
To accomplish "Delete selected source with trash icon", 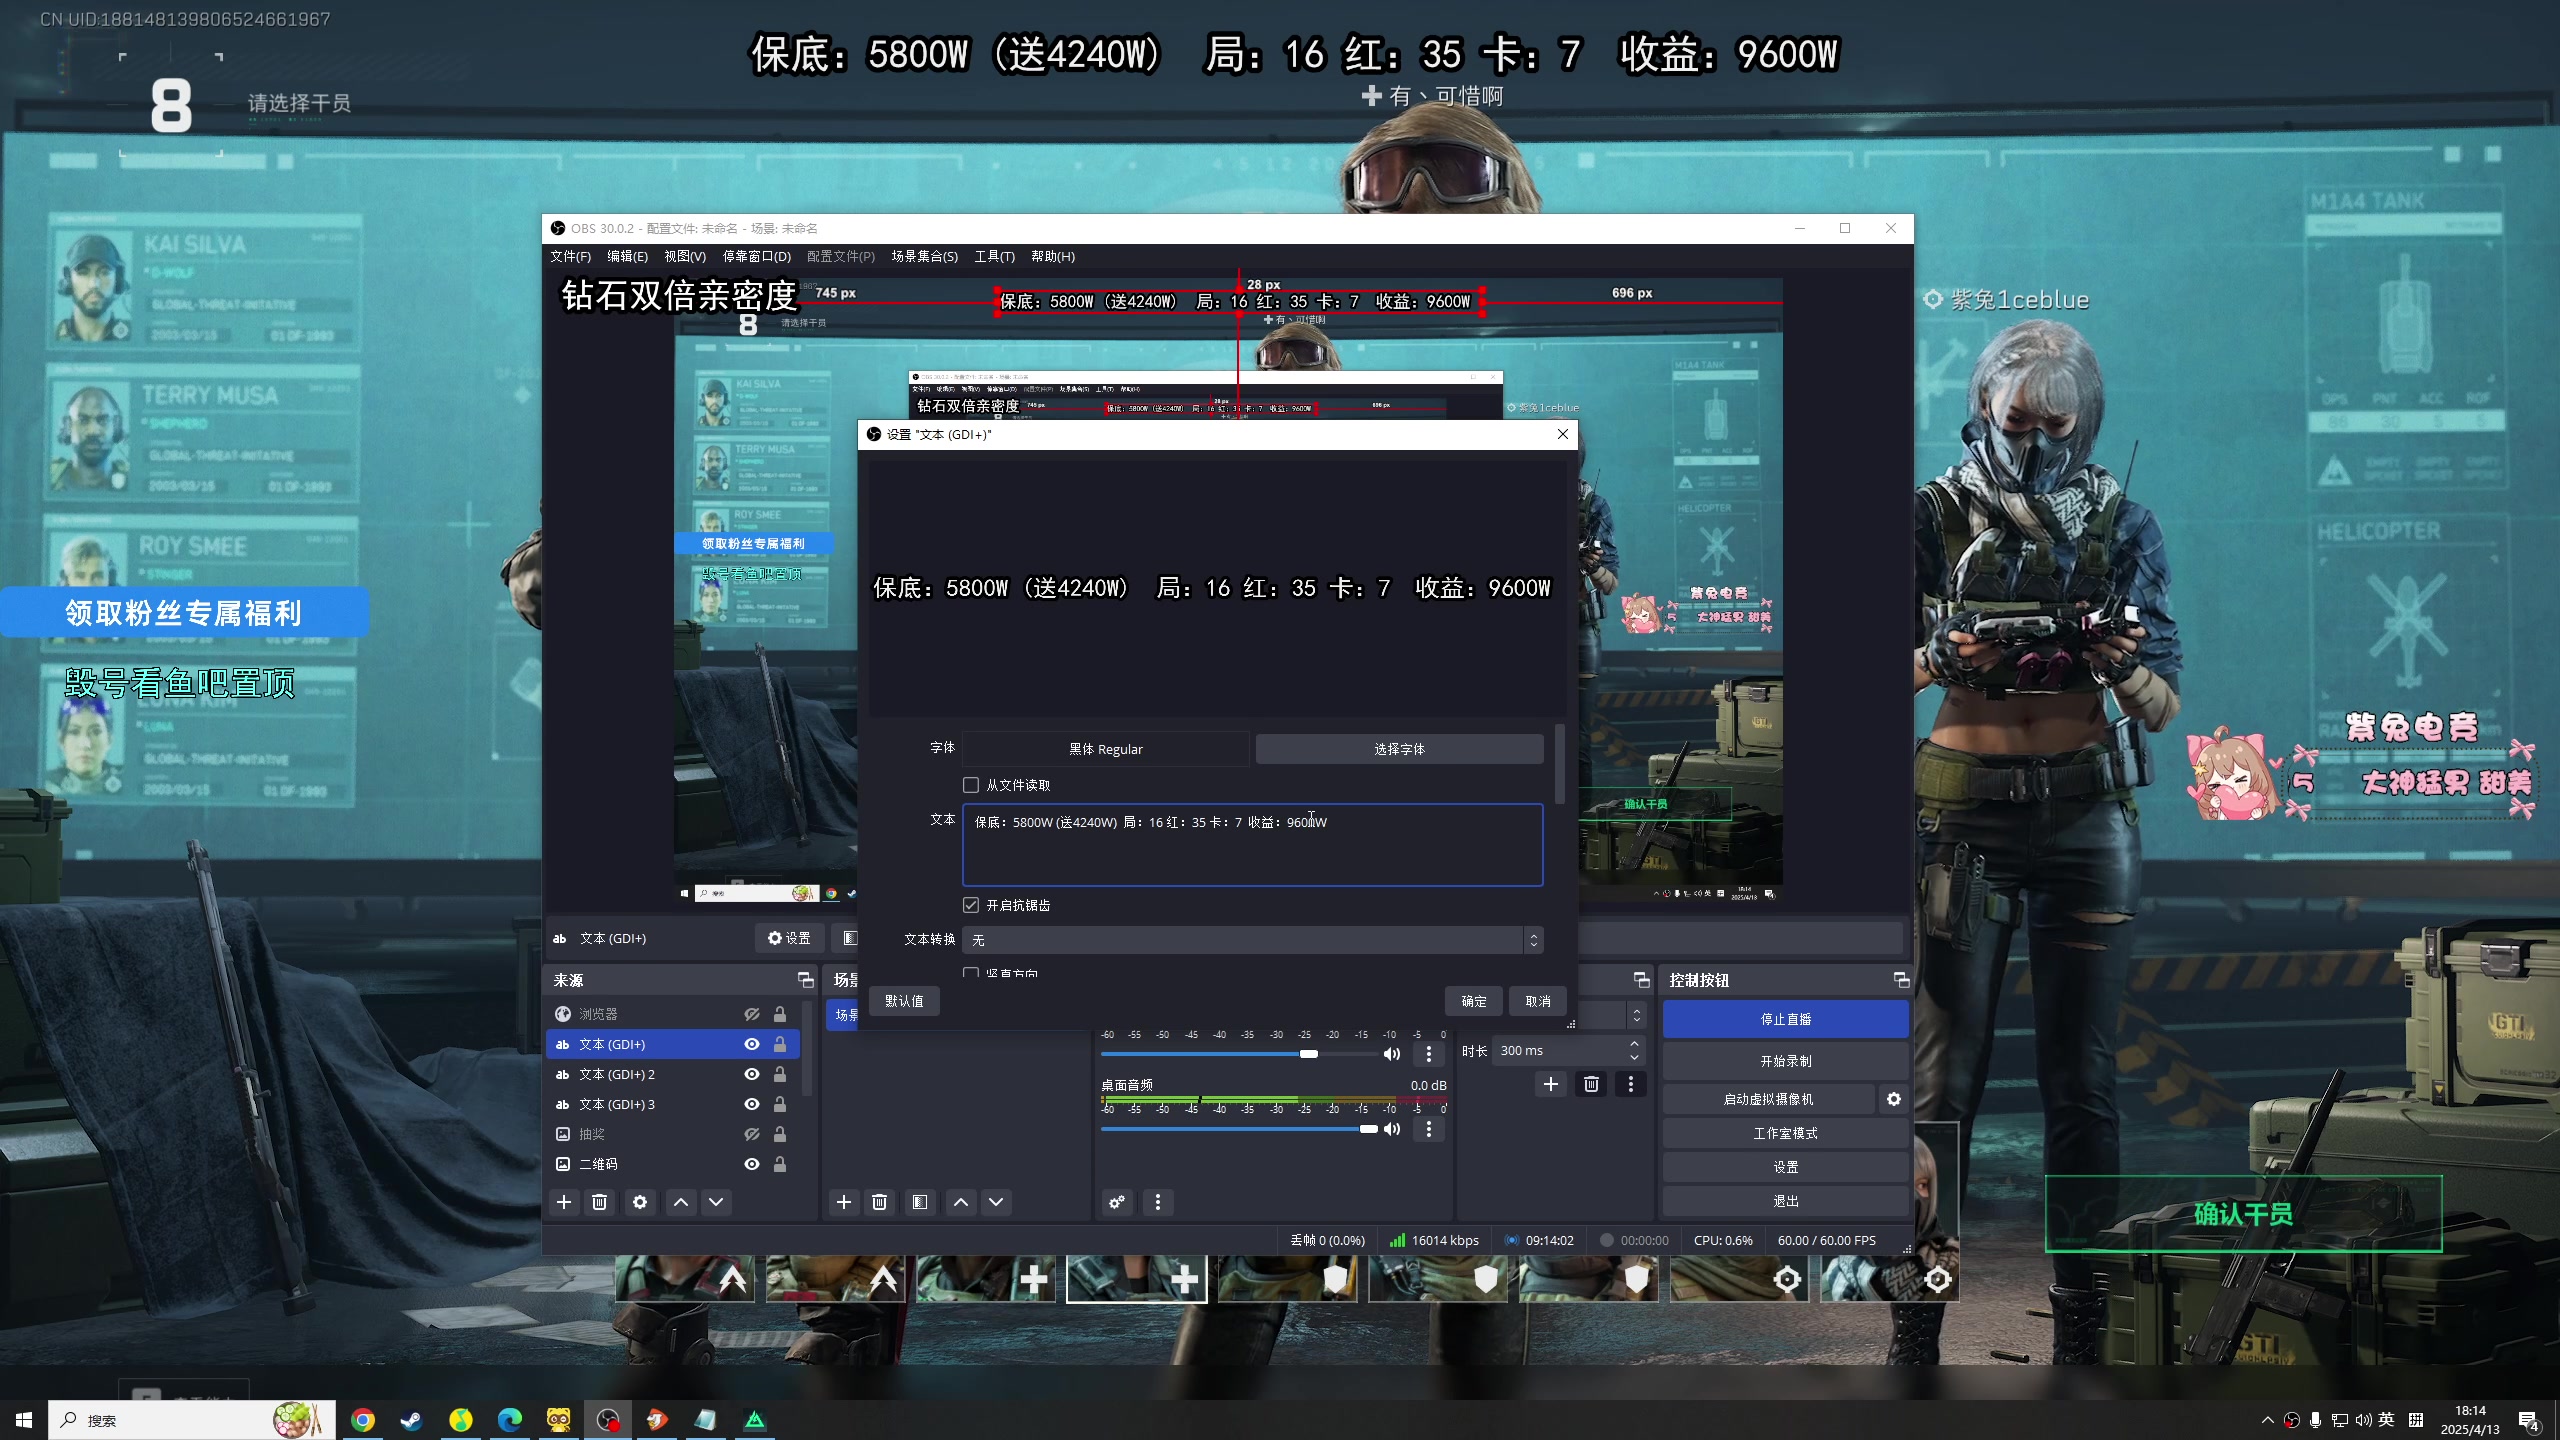I will point(600,1202).
